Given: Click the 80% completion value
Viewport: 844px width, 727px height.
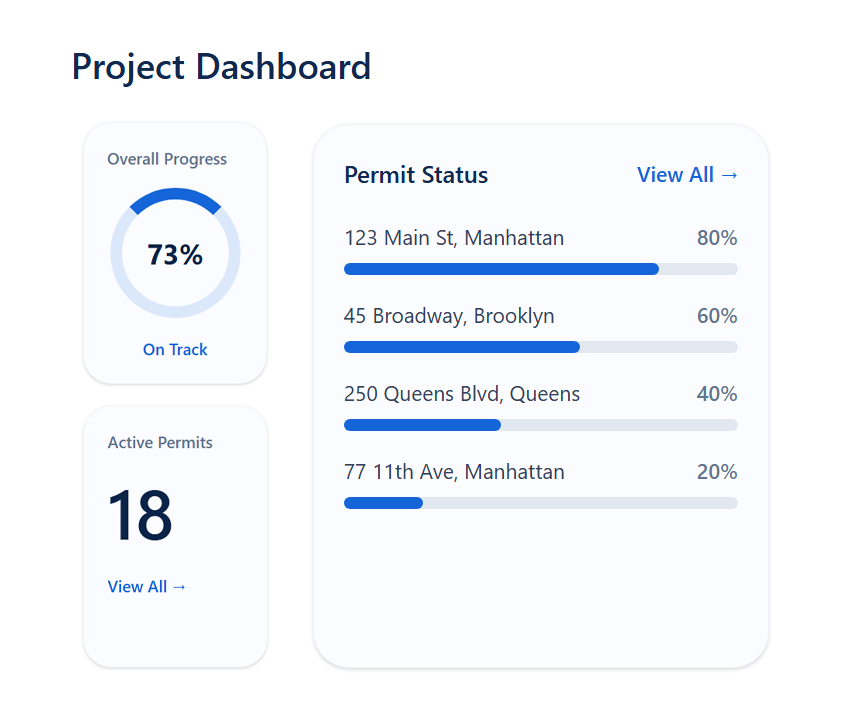Looking at the screenshot, I should point(717,238).
